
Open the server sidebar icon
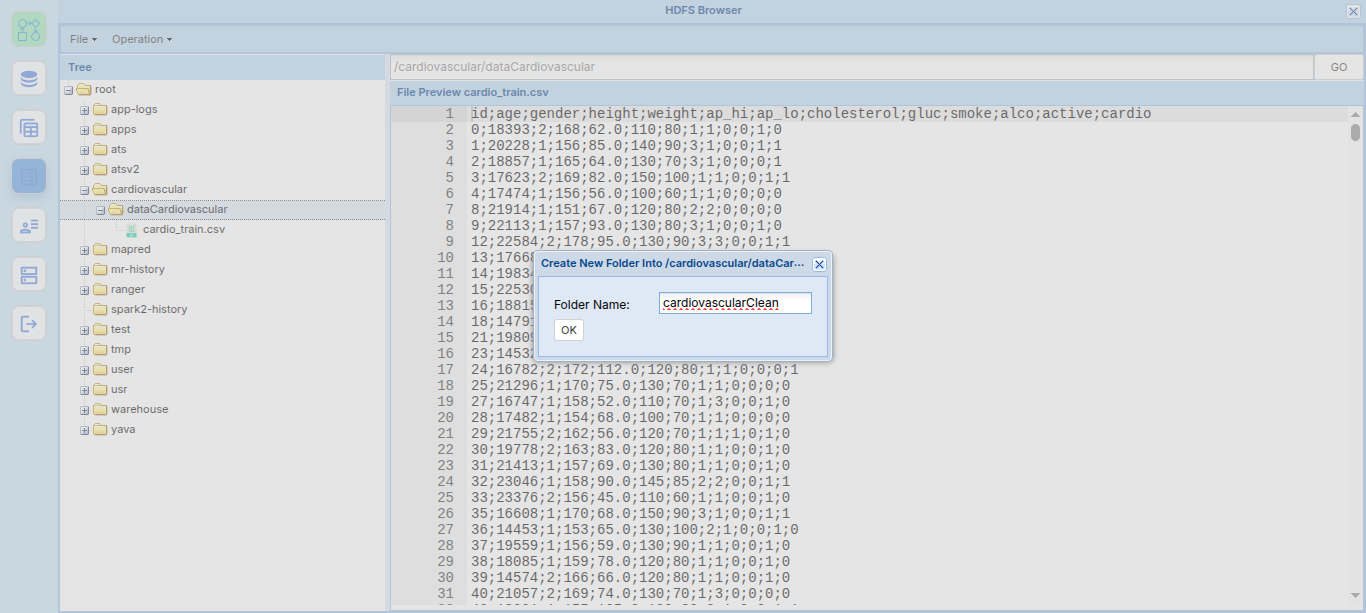(29, 275)
